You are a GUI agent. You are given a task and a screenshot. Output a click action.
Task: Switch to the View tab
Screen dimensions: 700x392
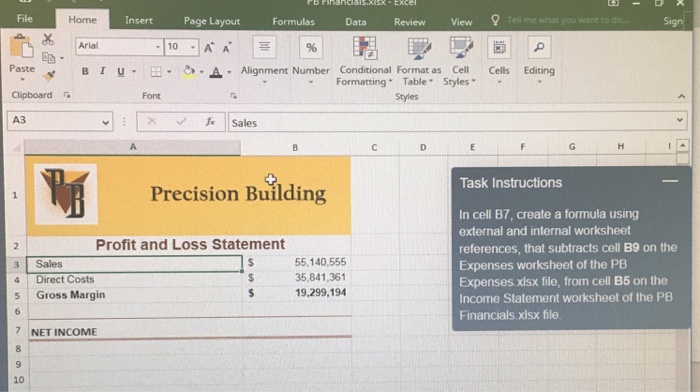click(x=461, y=22)
